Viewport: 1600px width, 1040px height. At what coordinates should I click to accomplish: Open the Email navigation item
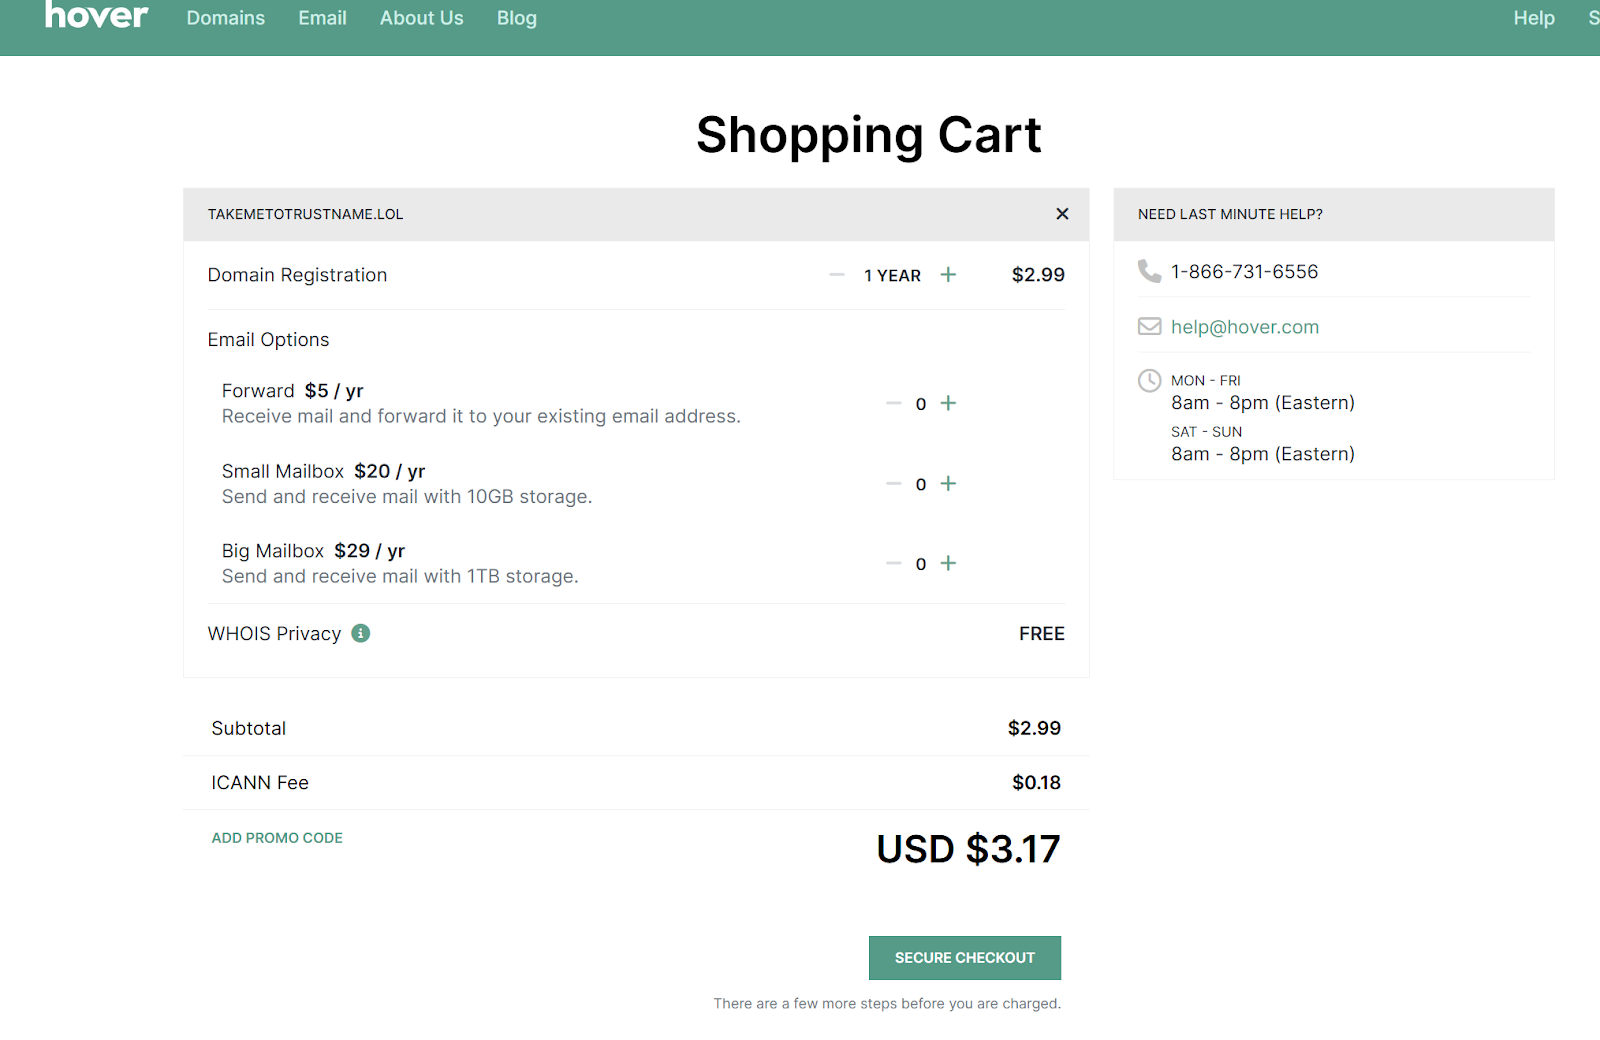(322, 18)
